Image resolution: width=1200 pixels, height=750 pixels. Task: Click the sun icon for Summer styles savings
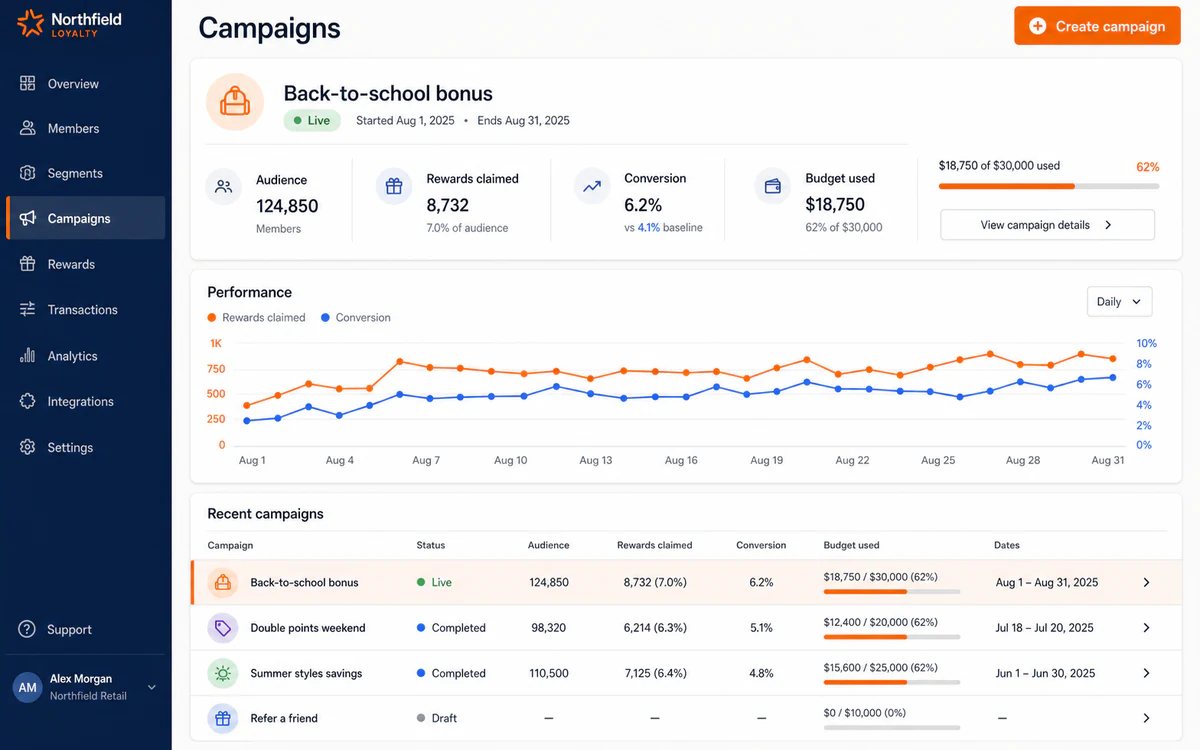[223, 673]
